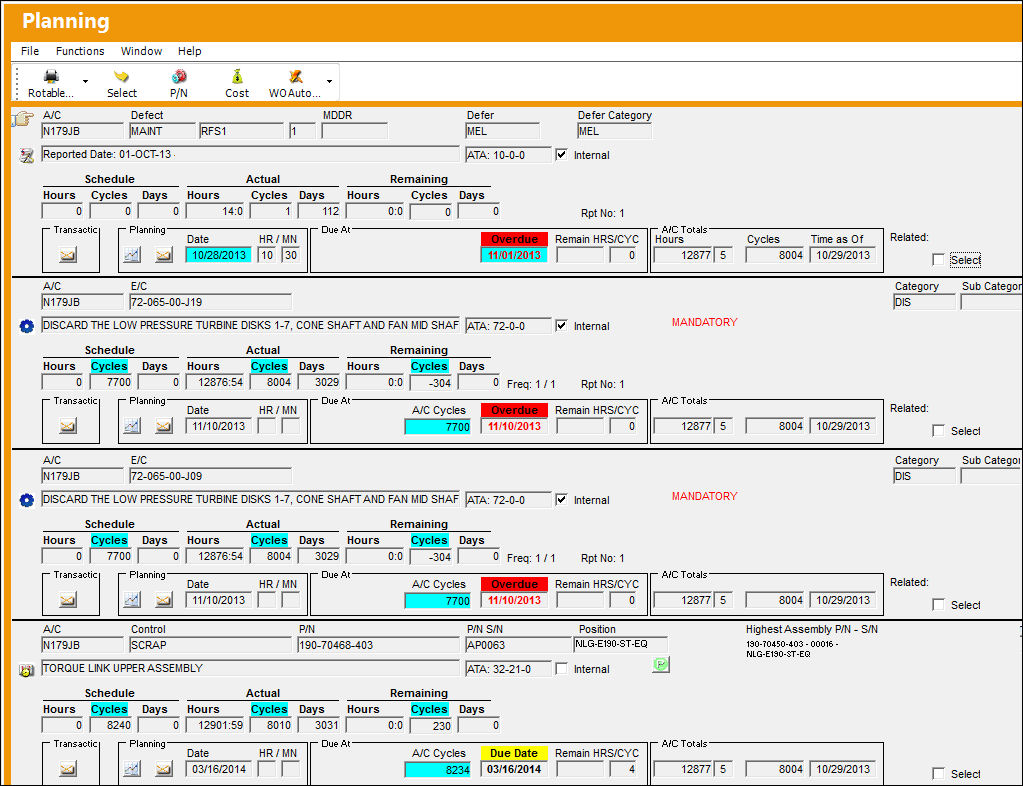The width and height of the screenshot is (1023, 786).
Task: Open the Functions menu
Action: coord(80,51)
